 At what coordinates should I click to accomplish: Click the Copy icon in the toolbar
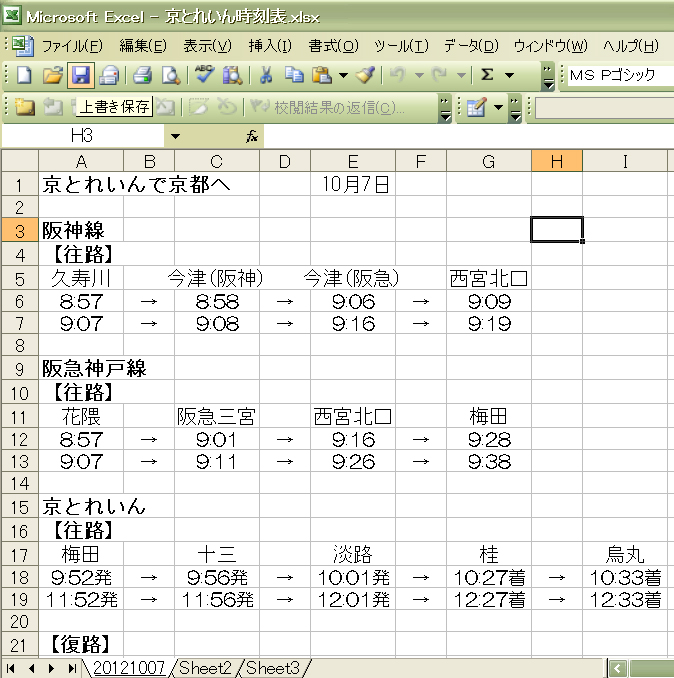pos(294,75)
